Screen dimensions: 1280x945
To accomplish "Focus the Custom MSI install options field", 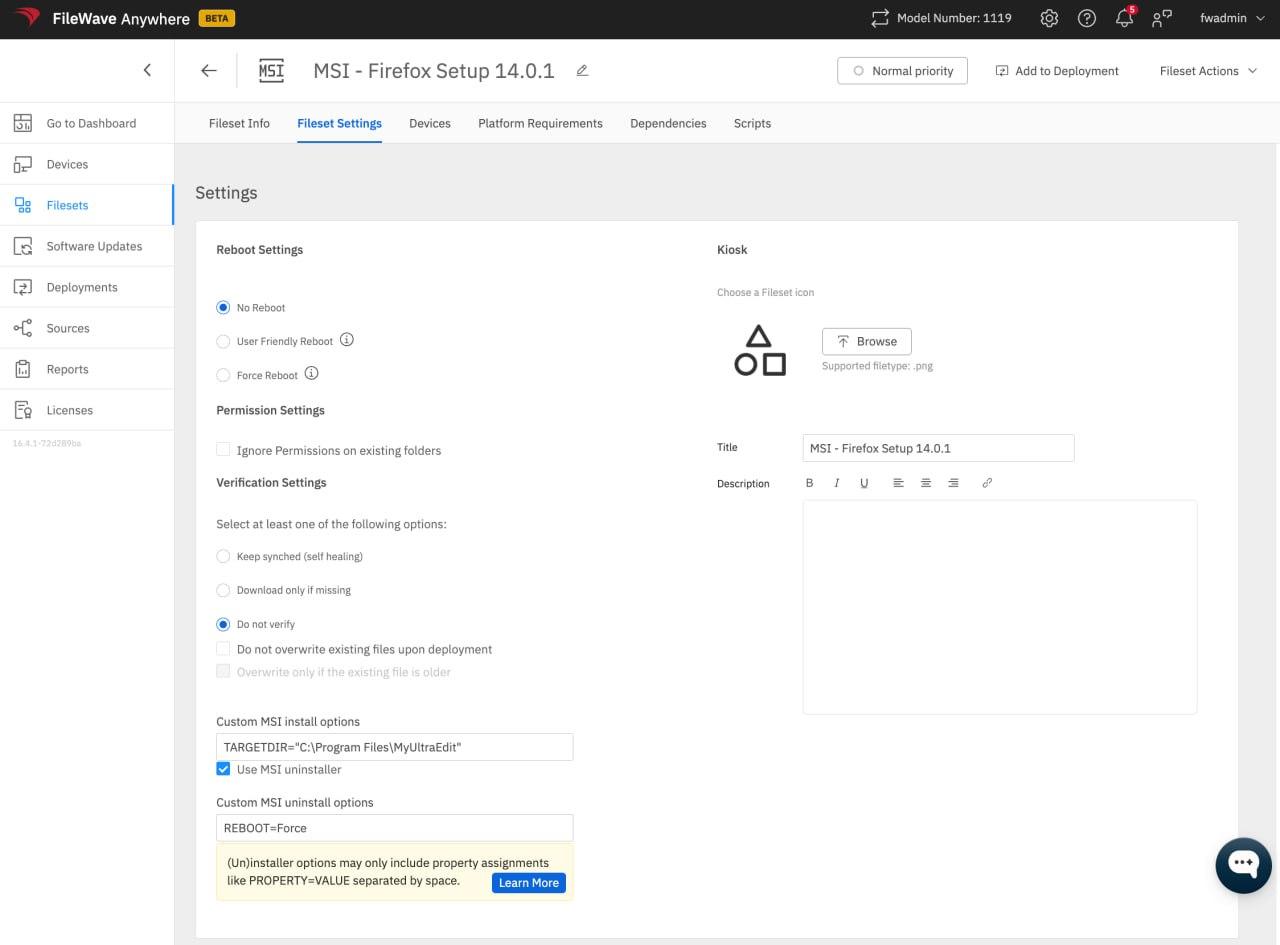I will 395,747.
